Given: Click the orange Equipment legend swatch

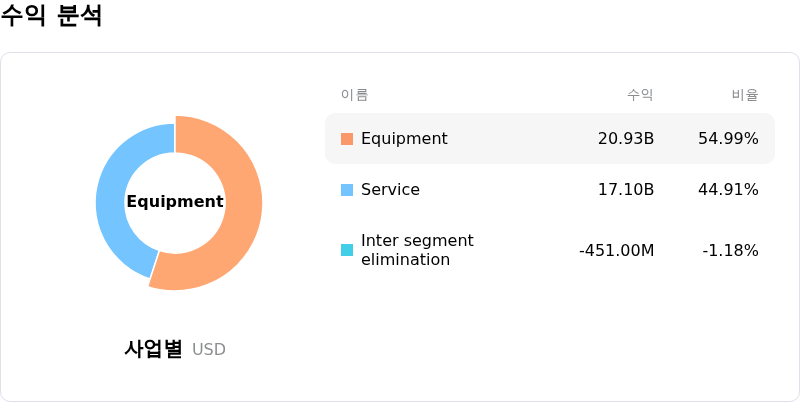Looking at the screenshot, I should [347, 139].
